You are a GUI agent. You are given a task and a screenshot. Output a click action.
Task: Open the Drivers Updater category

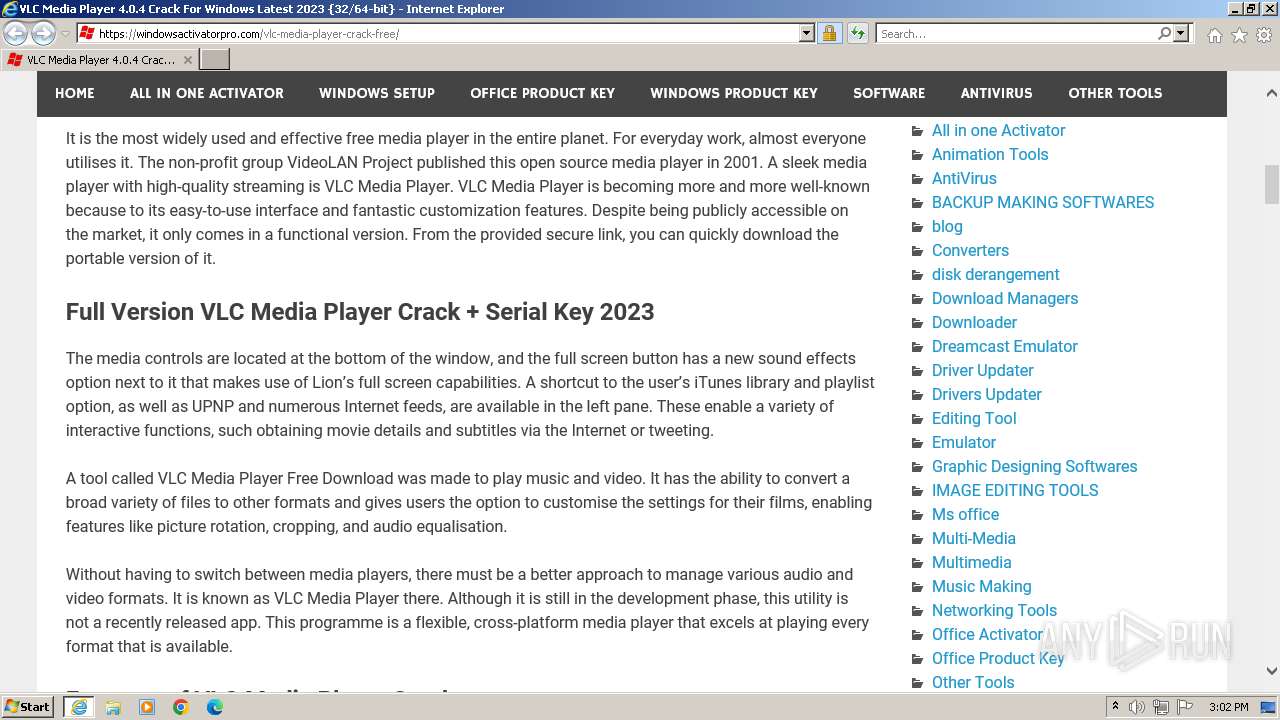[987, 394]
